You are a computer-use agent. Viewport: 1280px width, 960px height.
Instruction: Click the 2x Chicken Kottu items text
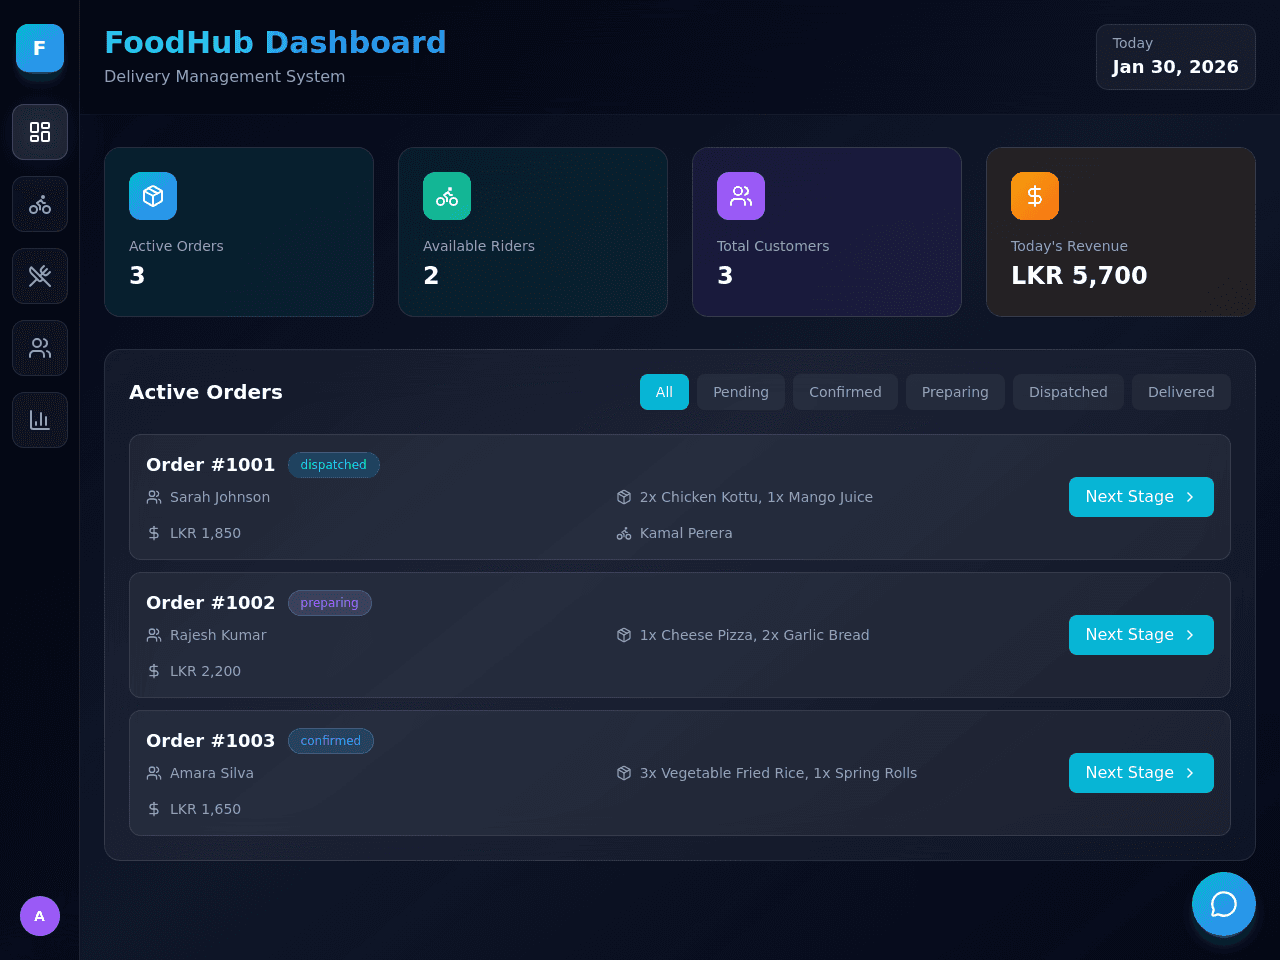coord(756,497)
